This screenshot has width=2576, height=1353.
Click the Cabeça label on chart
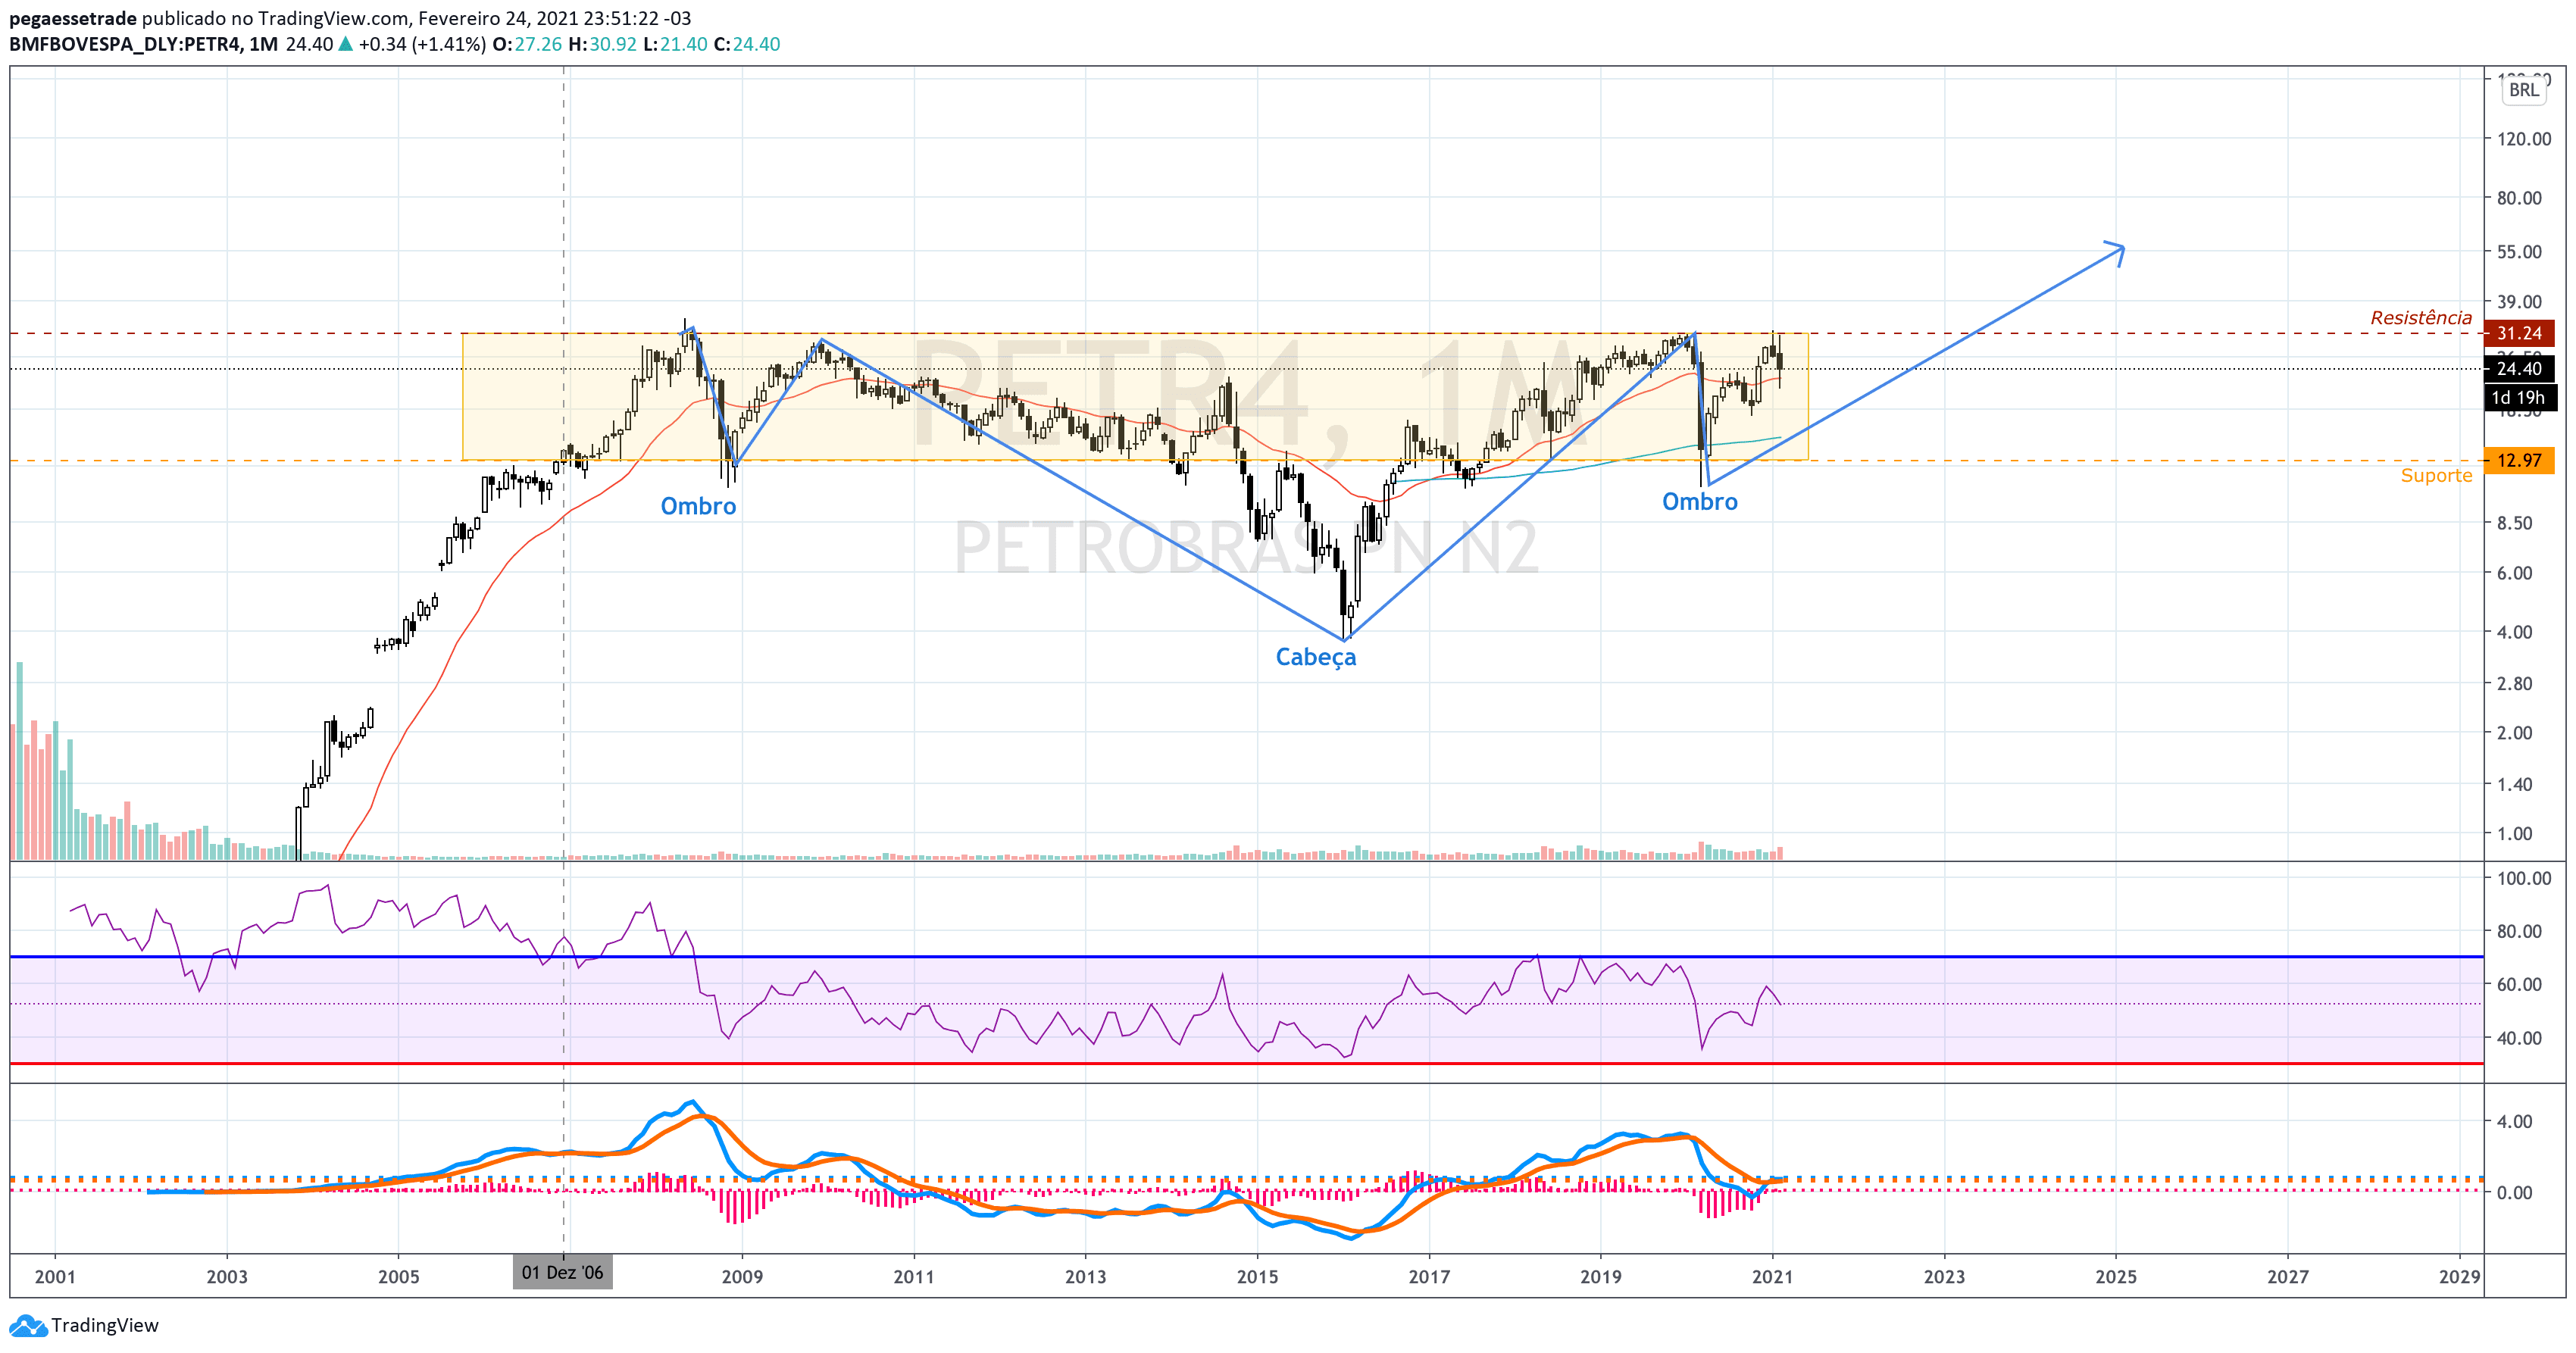pyautogui.click(x=1316, y=657)
